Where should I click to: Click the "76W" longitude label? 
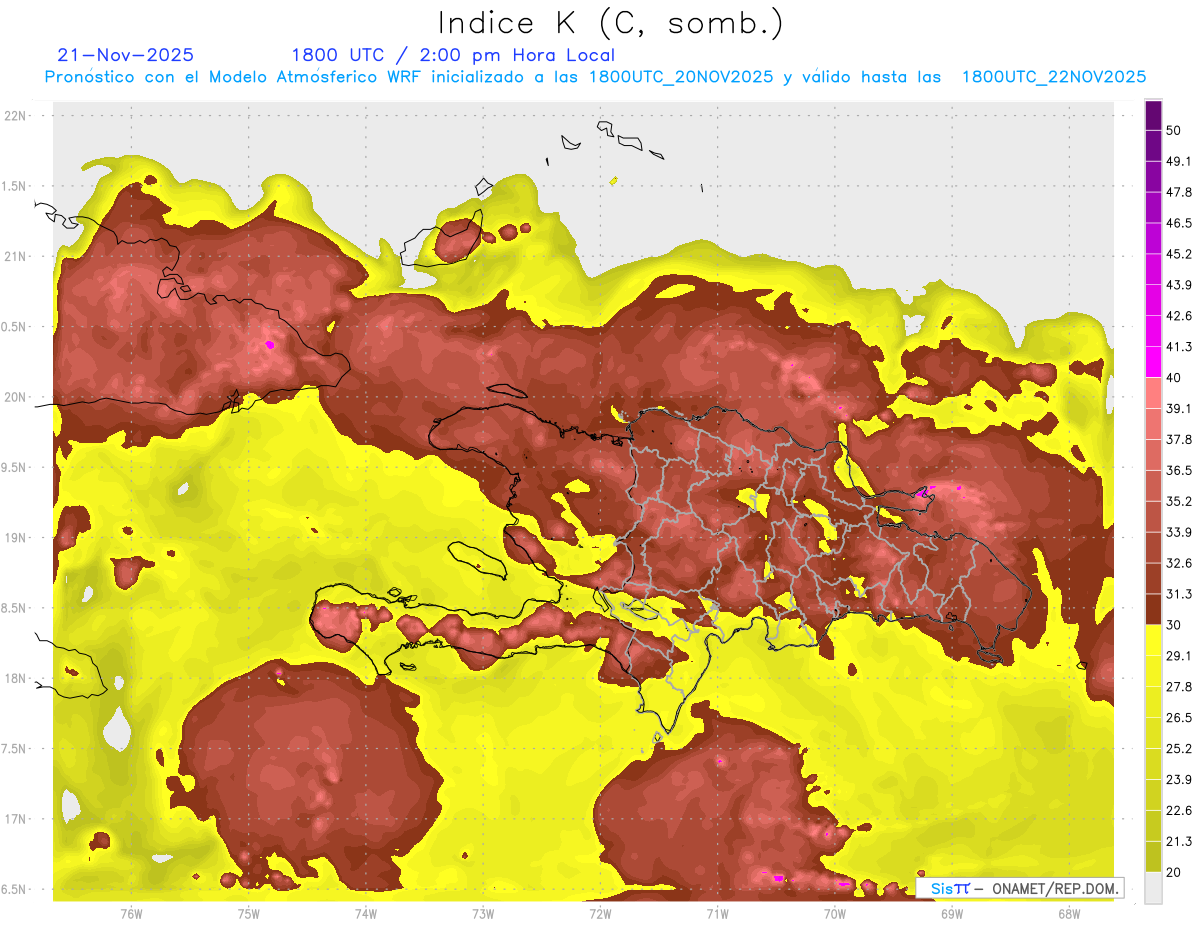pos(131,914)
